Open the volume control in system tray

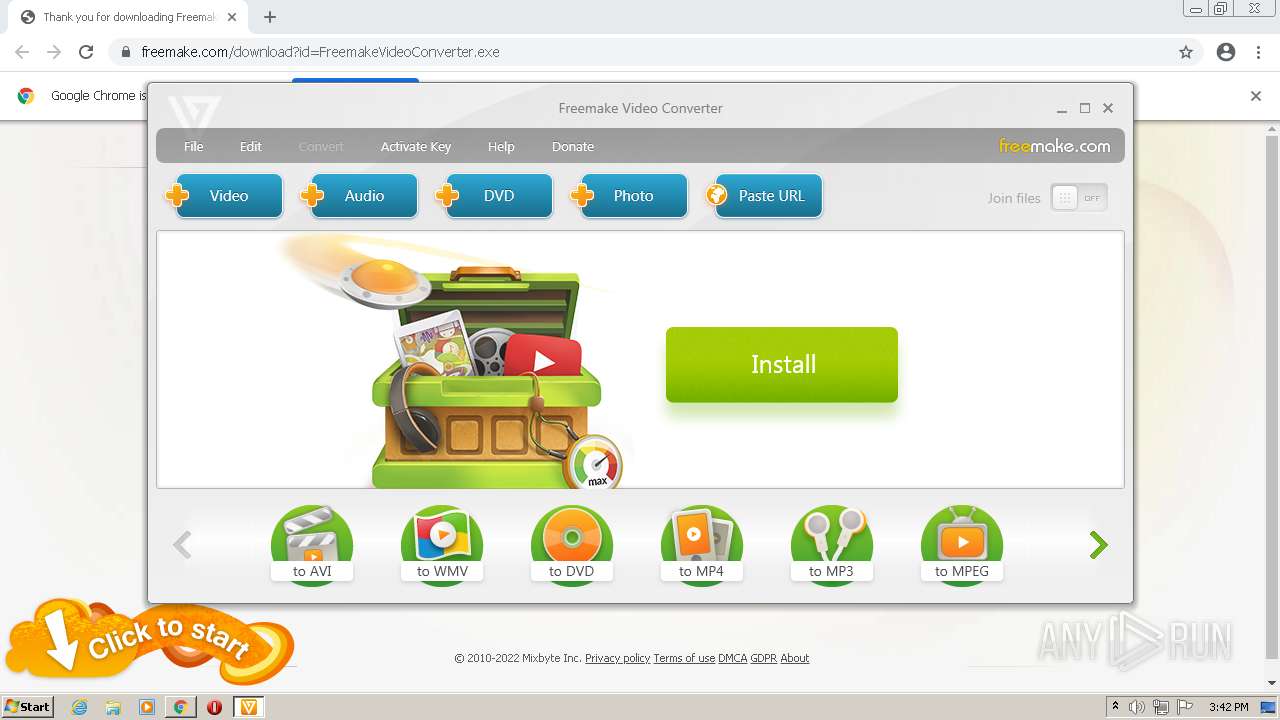point(1137,707)
